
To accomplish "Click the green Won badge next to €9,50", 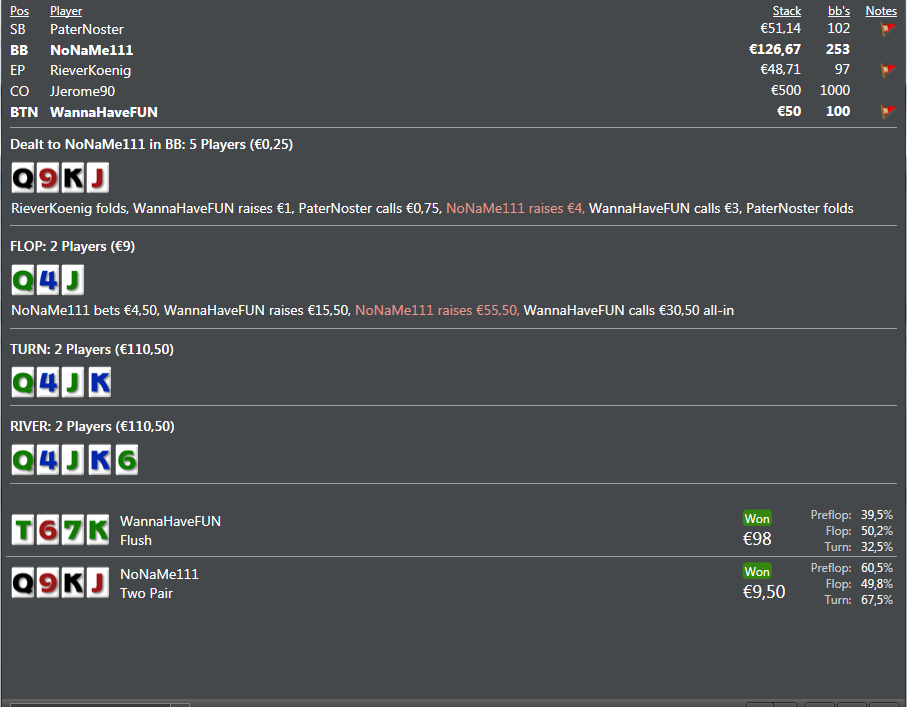I will (x=757, y=572).
